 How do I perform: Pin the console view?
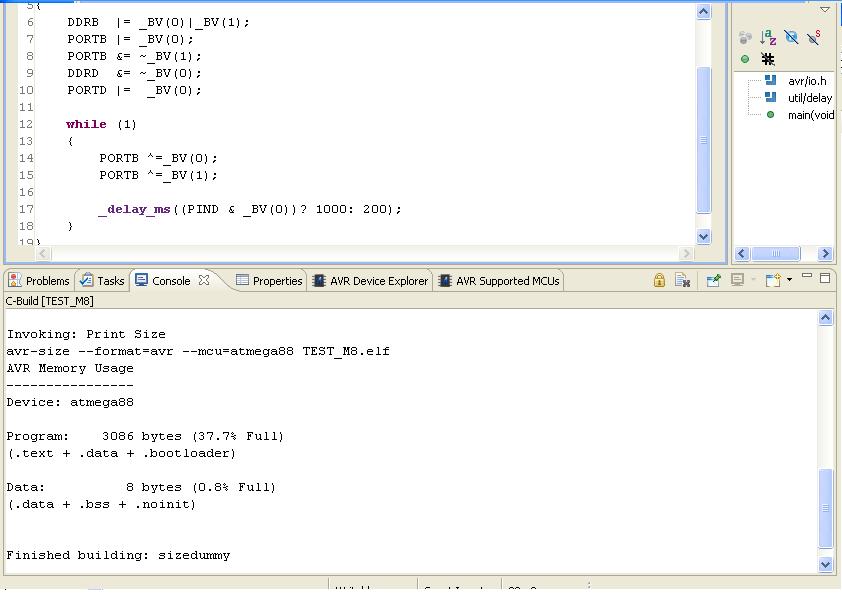(713, 280)
